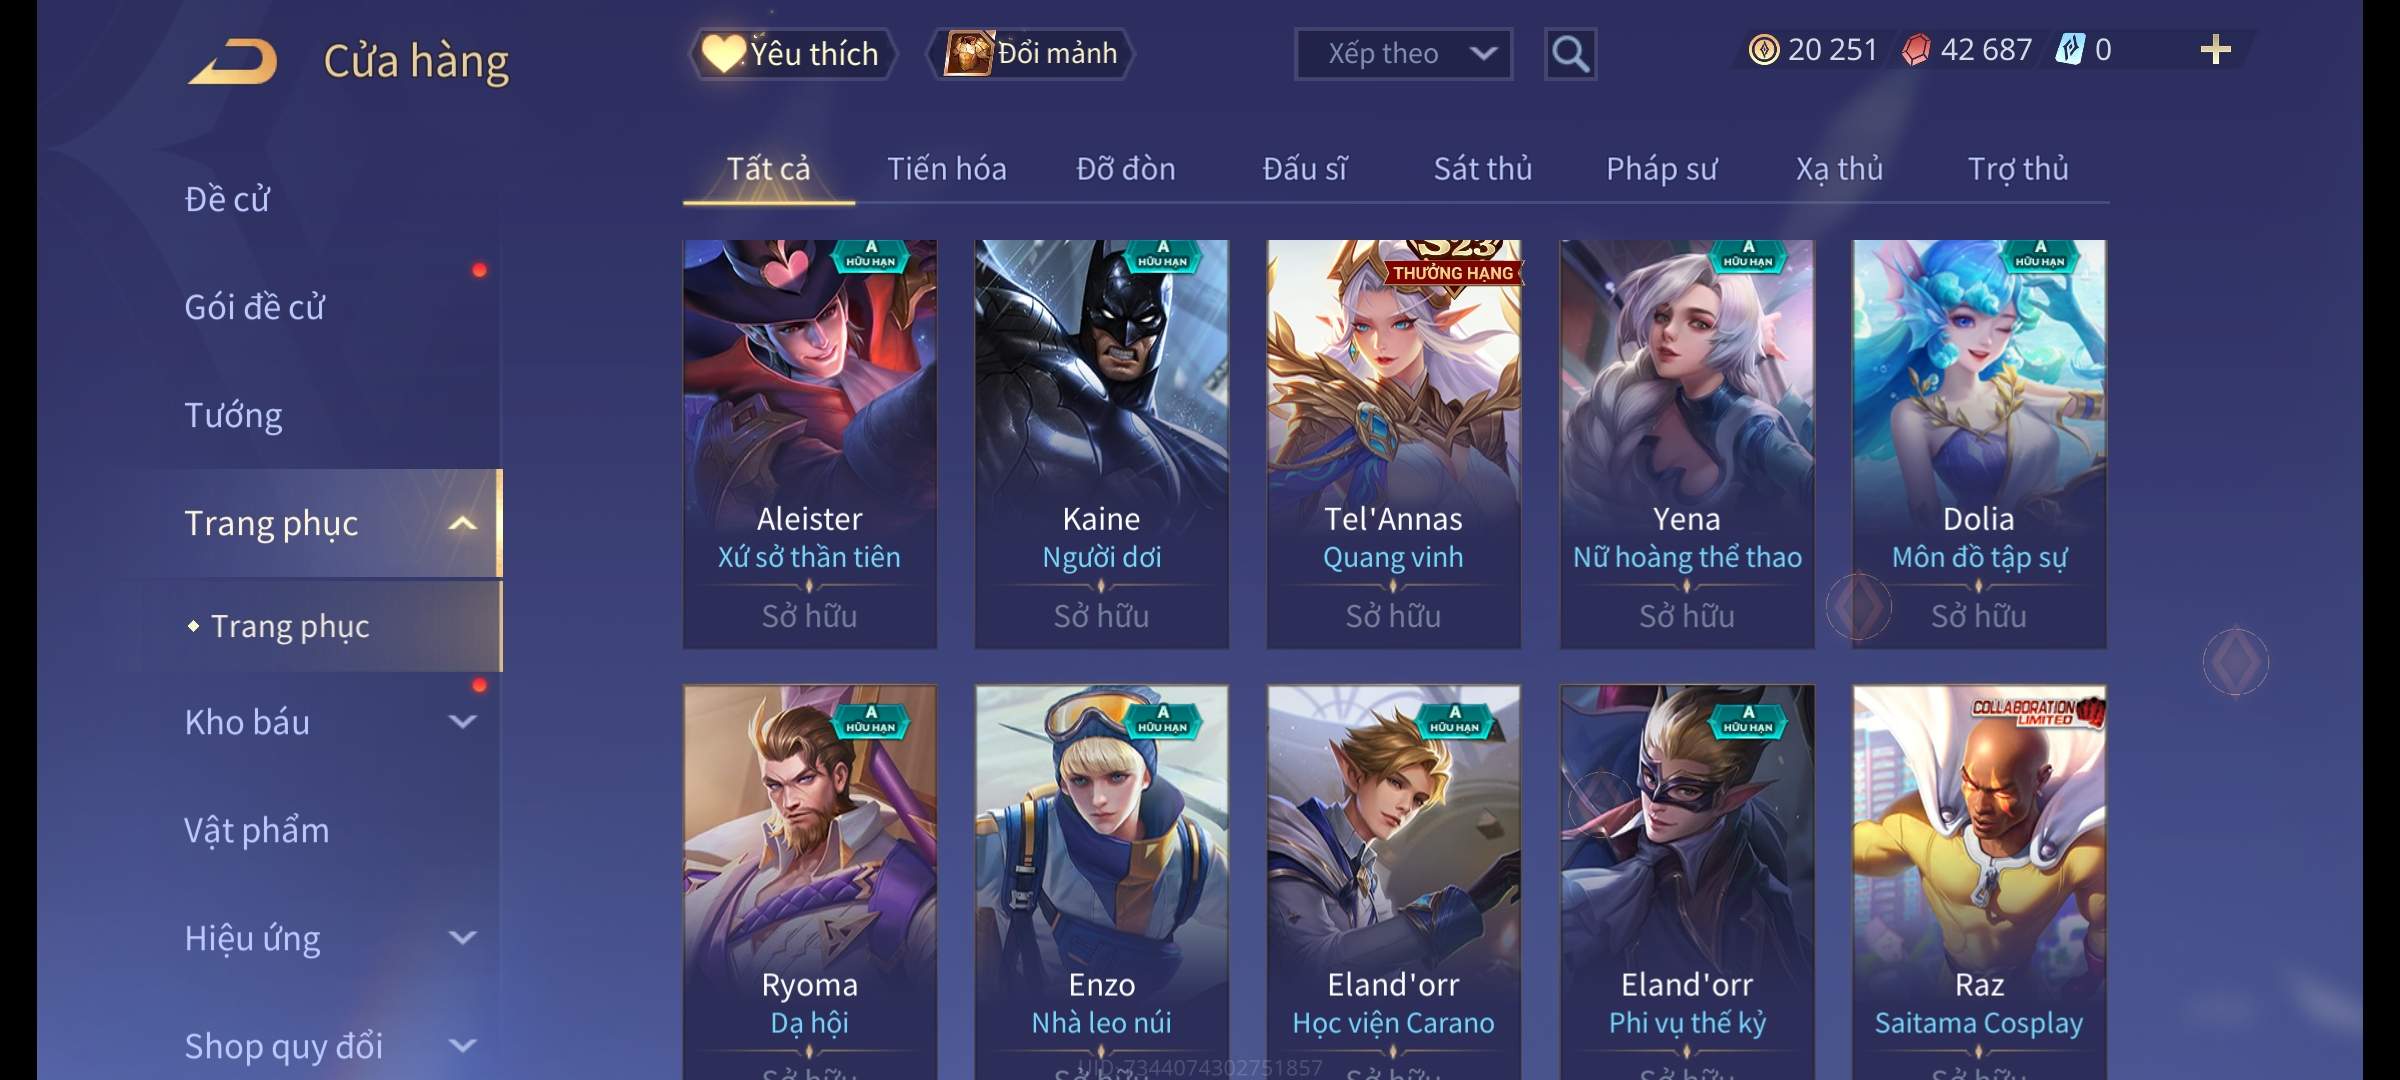Tap the blue voucher currency icon

[2069, 49]
